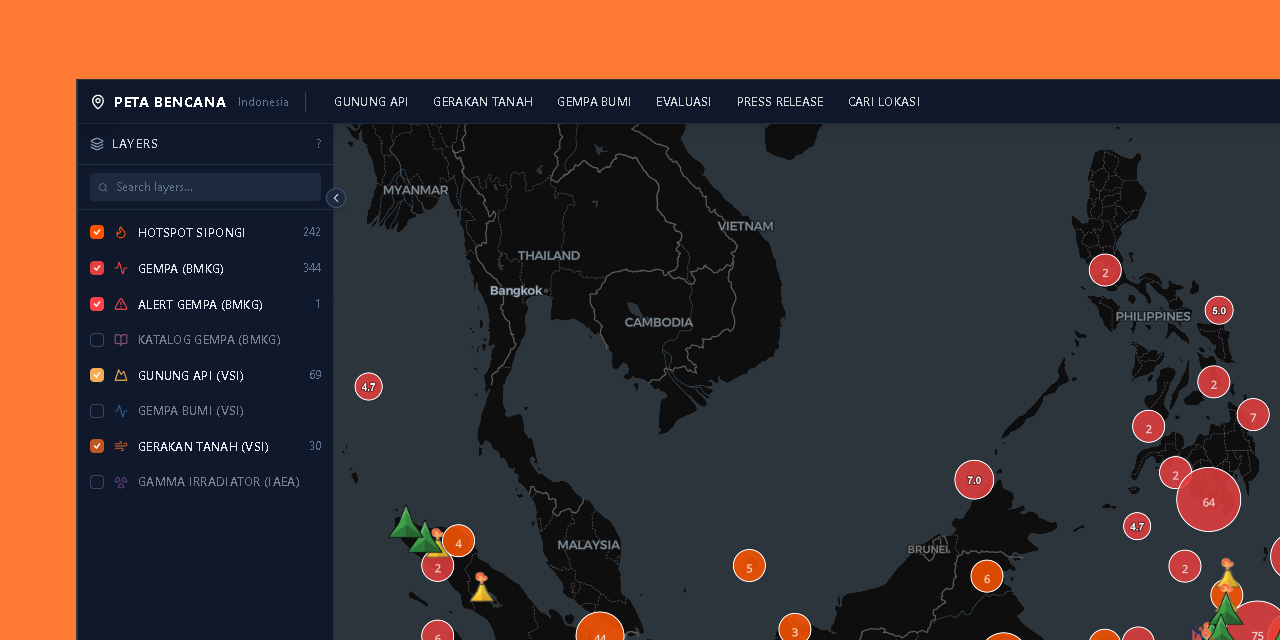1280x640 pixels.
Task: Click the Gempa (BMKG) pulse icon
Action: [121, 268]
